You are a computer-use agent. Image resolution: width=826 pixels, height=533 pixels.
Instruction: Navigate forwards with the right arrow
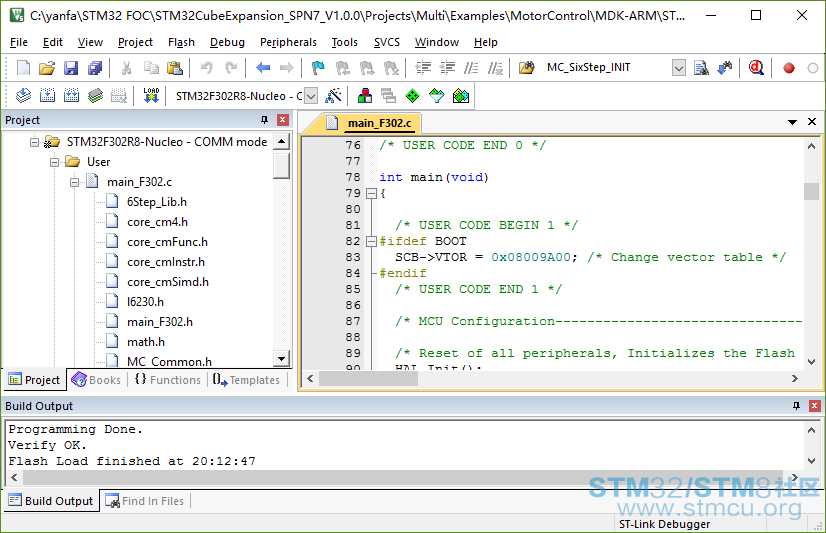coord(287,68)
